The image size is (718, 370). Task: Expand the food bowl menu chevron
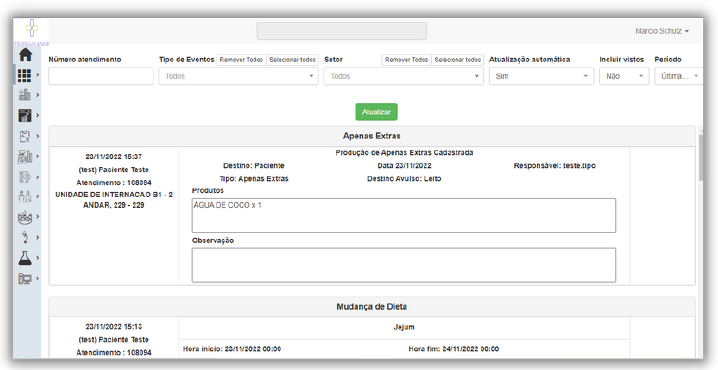point(38,217)
